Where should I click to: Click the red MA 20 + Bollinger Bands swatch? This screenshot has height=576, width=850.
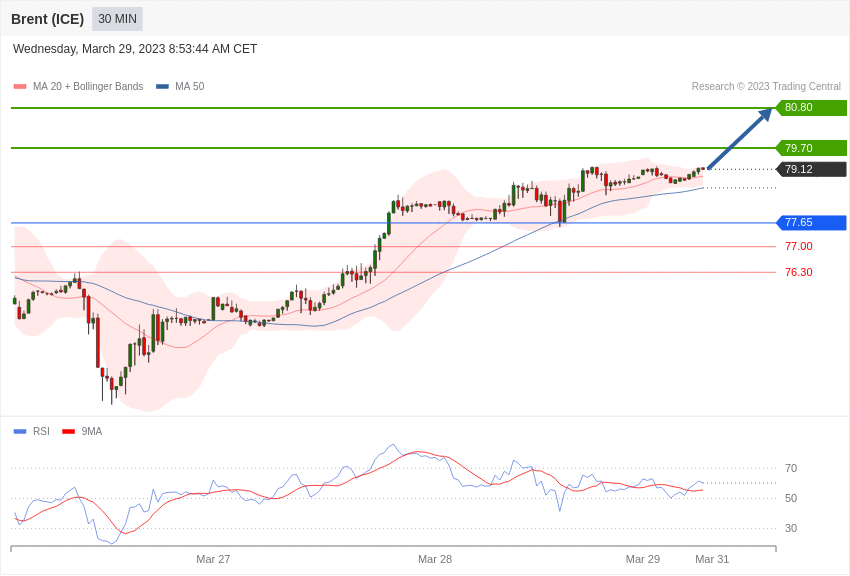tap(20, 87)
